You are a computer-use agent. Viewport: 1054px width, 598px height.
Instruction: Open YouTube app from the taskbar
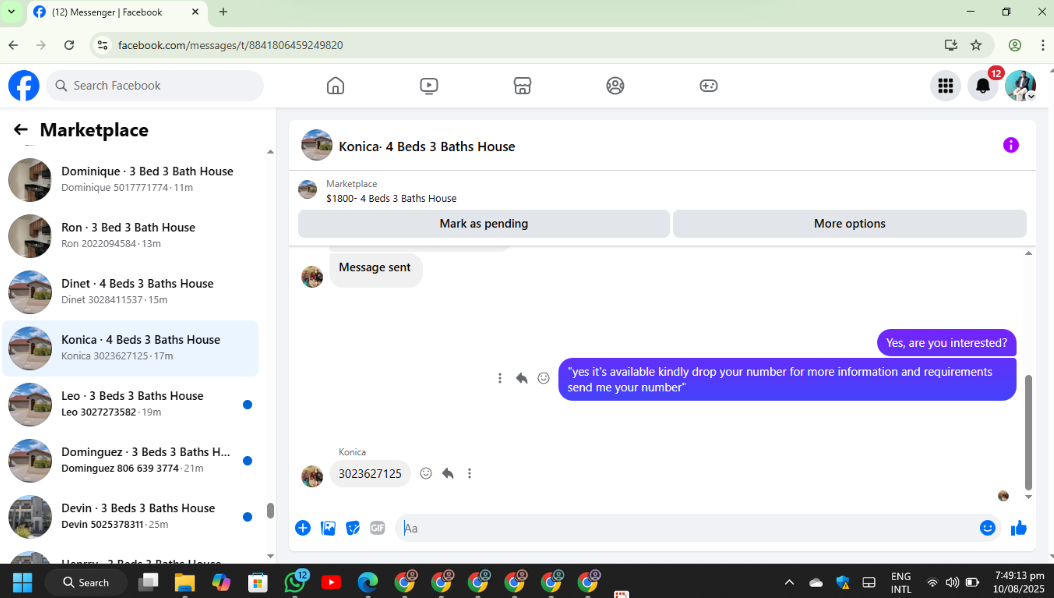pos(331,582)
